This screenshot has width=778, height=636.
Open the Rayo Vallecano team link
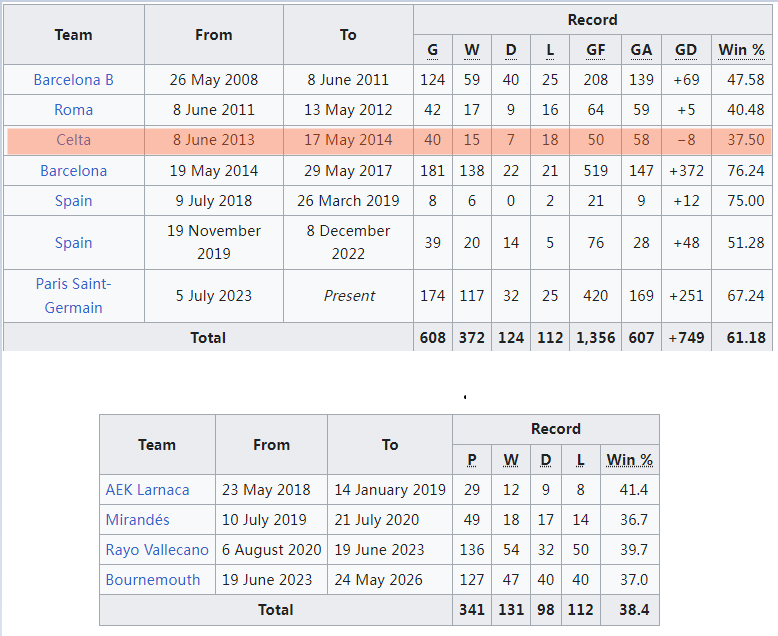[157, 550]
